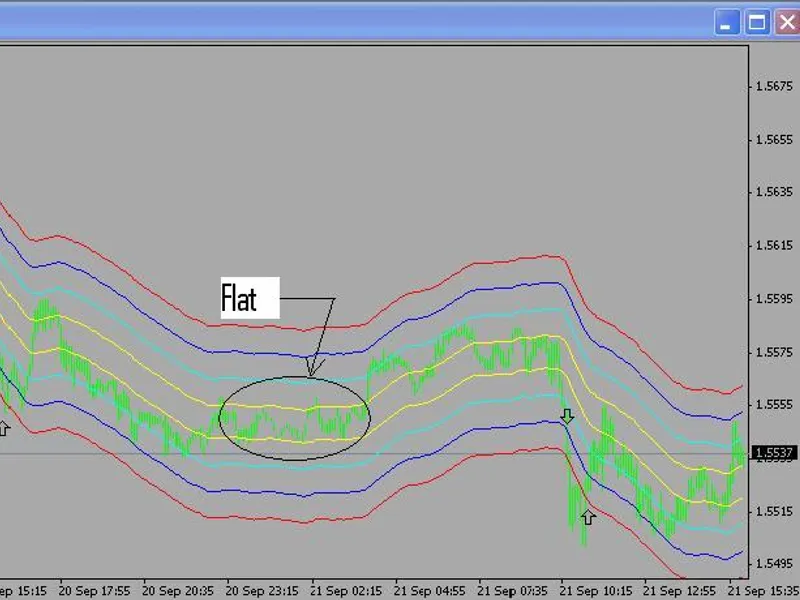This screenshot has height=600, width=800.
Task: Click time axis label 21 Sep 07:35
Action: (513, 591)
